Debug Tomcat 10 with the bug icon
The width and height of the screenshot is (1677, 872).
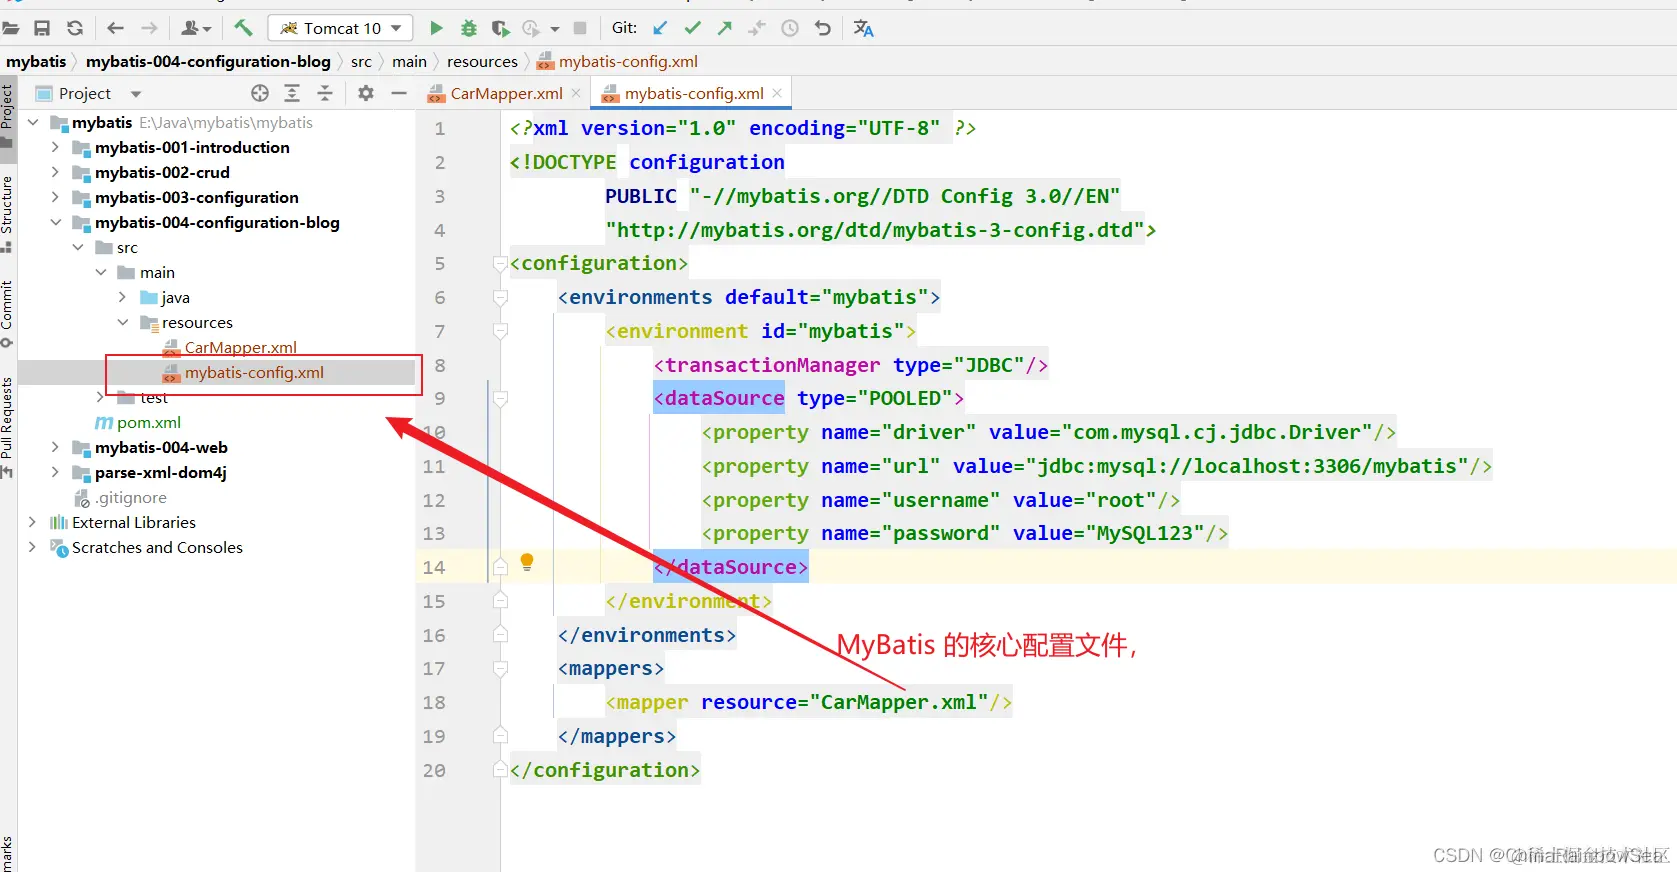468,28
